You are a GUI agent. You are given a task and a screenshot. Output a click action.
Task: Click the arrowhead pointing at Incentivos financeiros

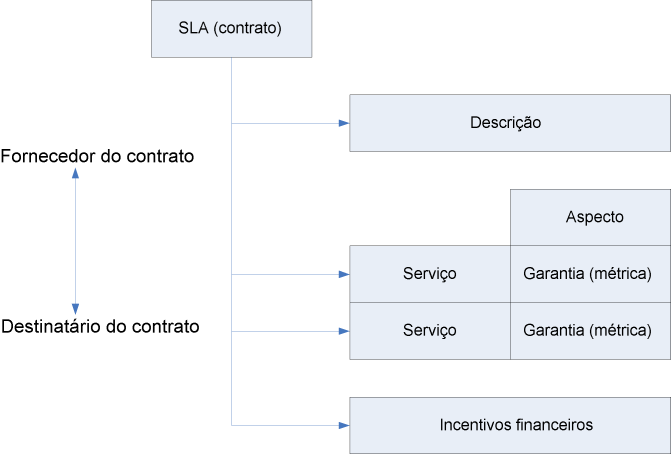point(343,425)
